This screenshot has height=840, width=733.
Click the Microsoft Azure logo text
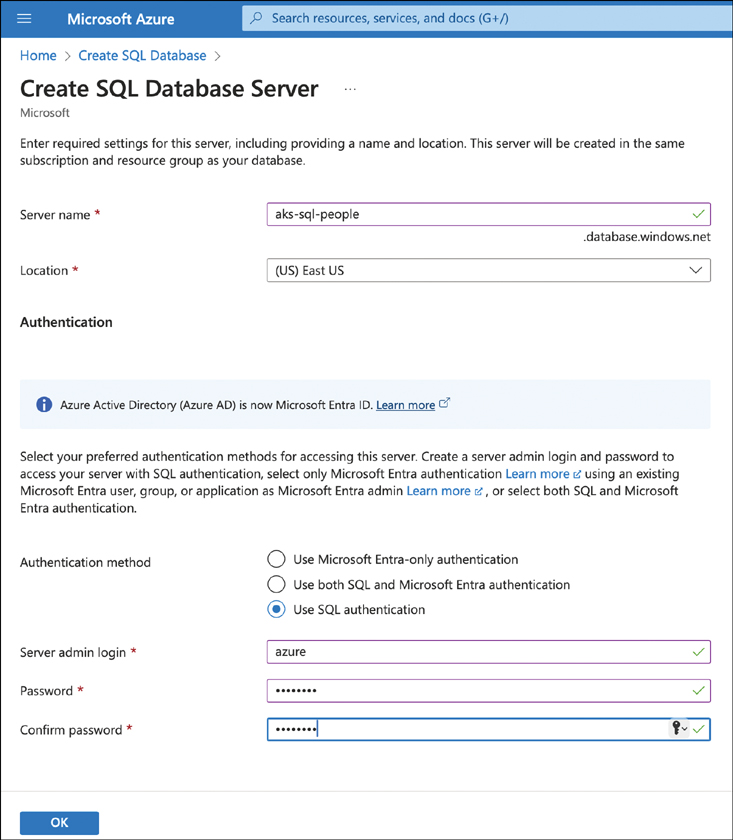tap(120, 19)
